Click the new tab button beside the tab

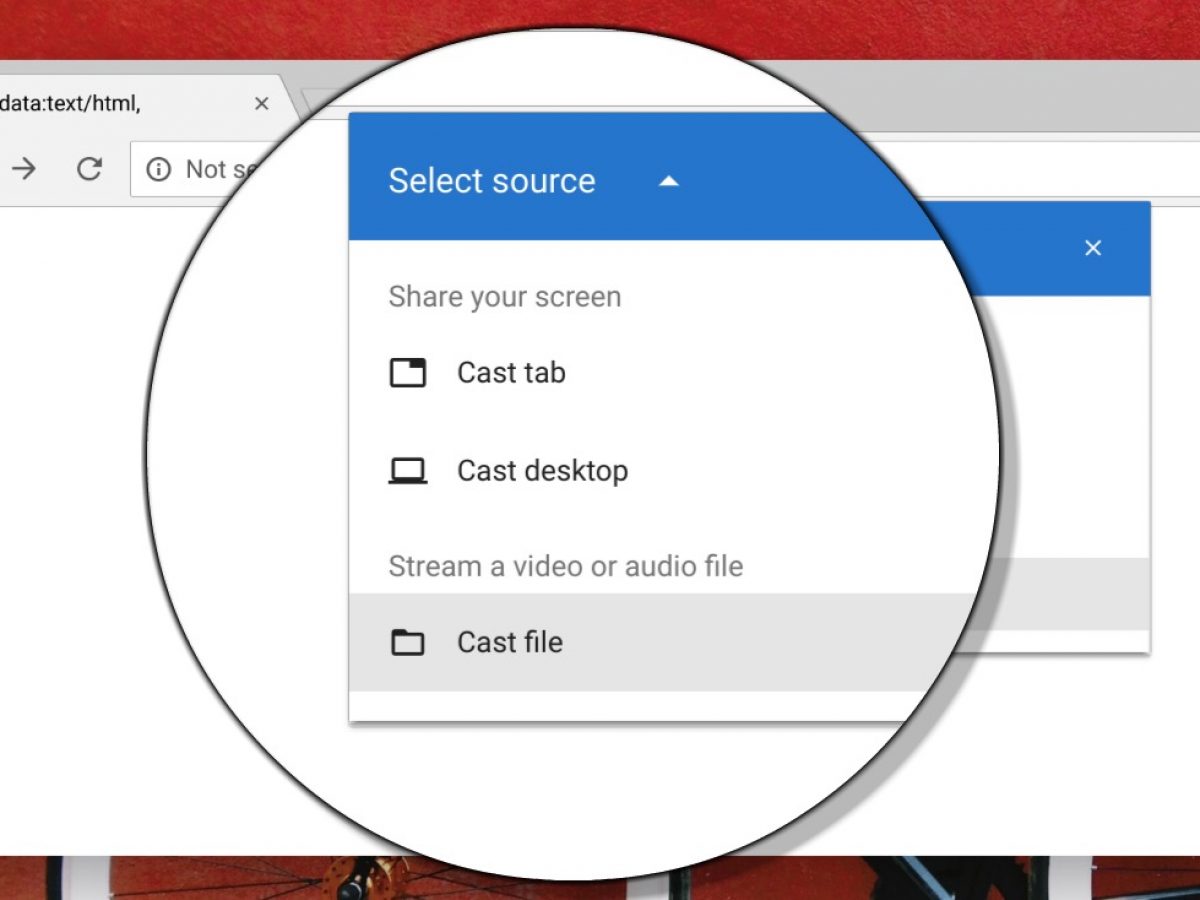click(x=318, y=101)
